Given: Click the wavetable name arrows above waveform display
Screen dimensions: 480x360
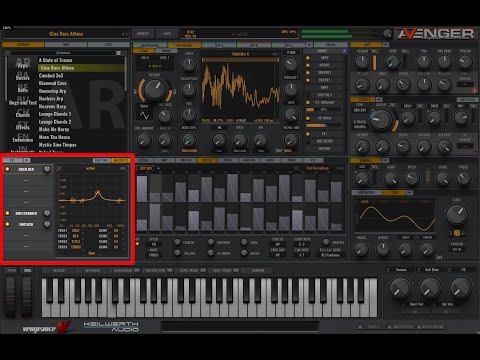Looking at the screenshot, I should click(275, 54).
